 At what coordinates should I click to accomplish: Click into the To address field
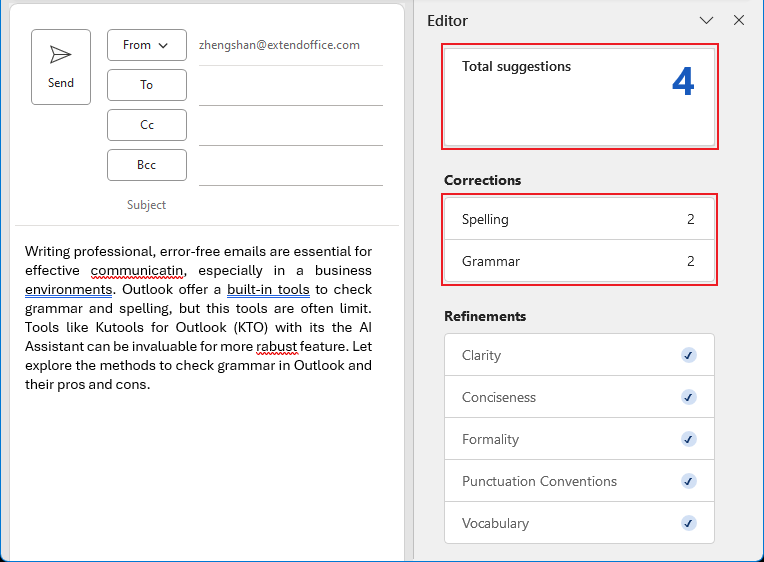pyautogui.click(x=290, y=88)
